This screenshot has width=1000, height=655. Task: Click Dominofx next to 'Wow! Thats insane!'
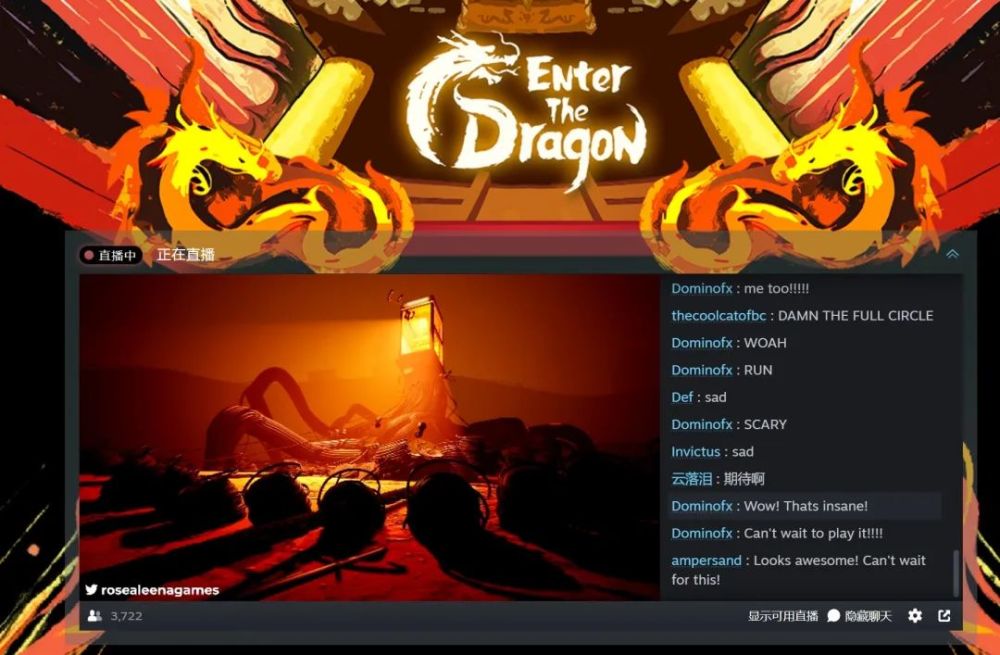point(702,506)
